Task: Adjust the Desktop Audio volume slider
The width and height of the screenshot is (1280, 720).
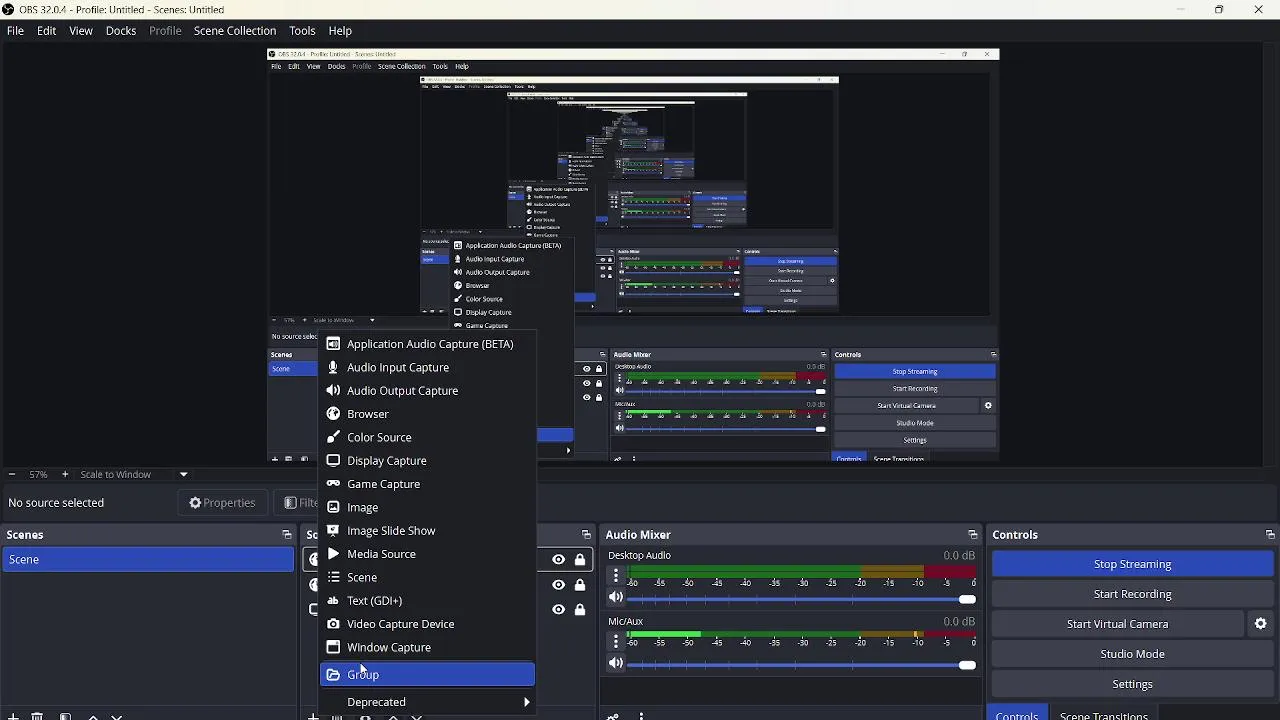Action: 802,599
